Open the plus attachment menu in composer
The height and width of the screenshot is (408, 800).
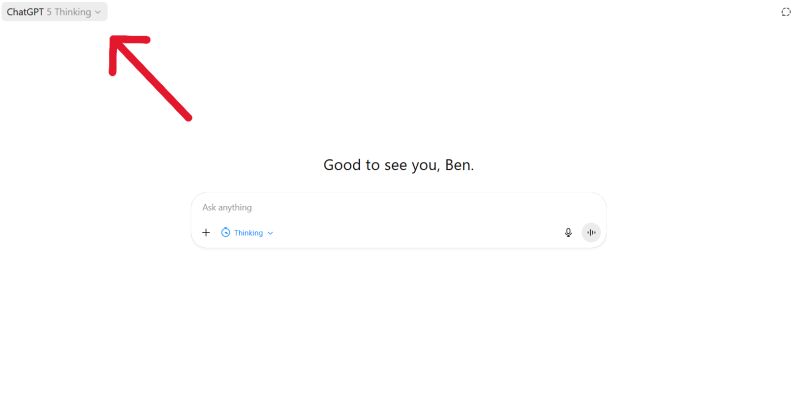point(206,233)
